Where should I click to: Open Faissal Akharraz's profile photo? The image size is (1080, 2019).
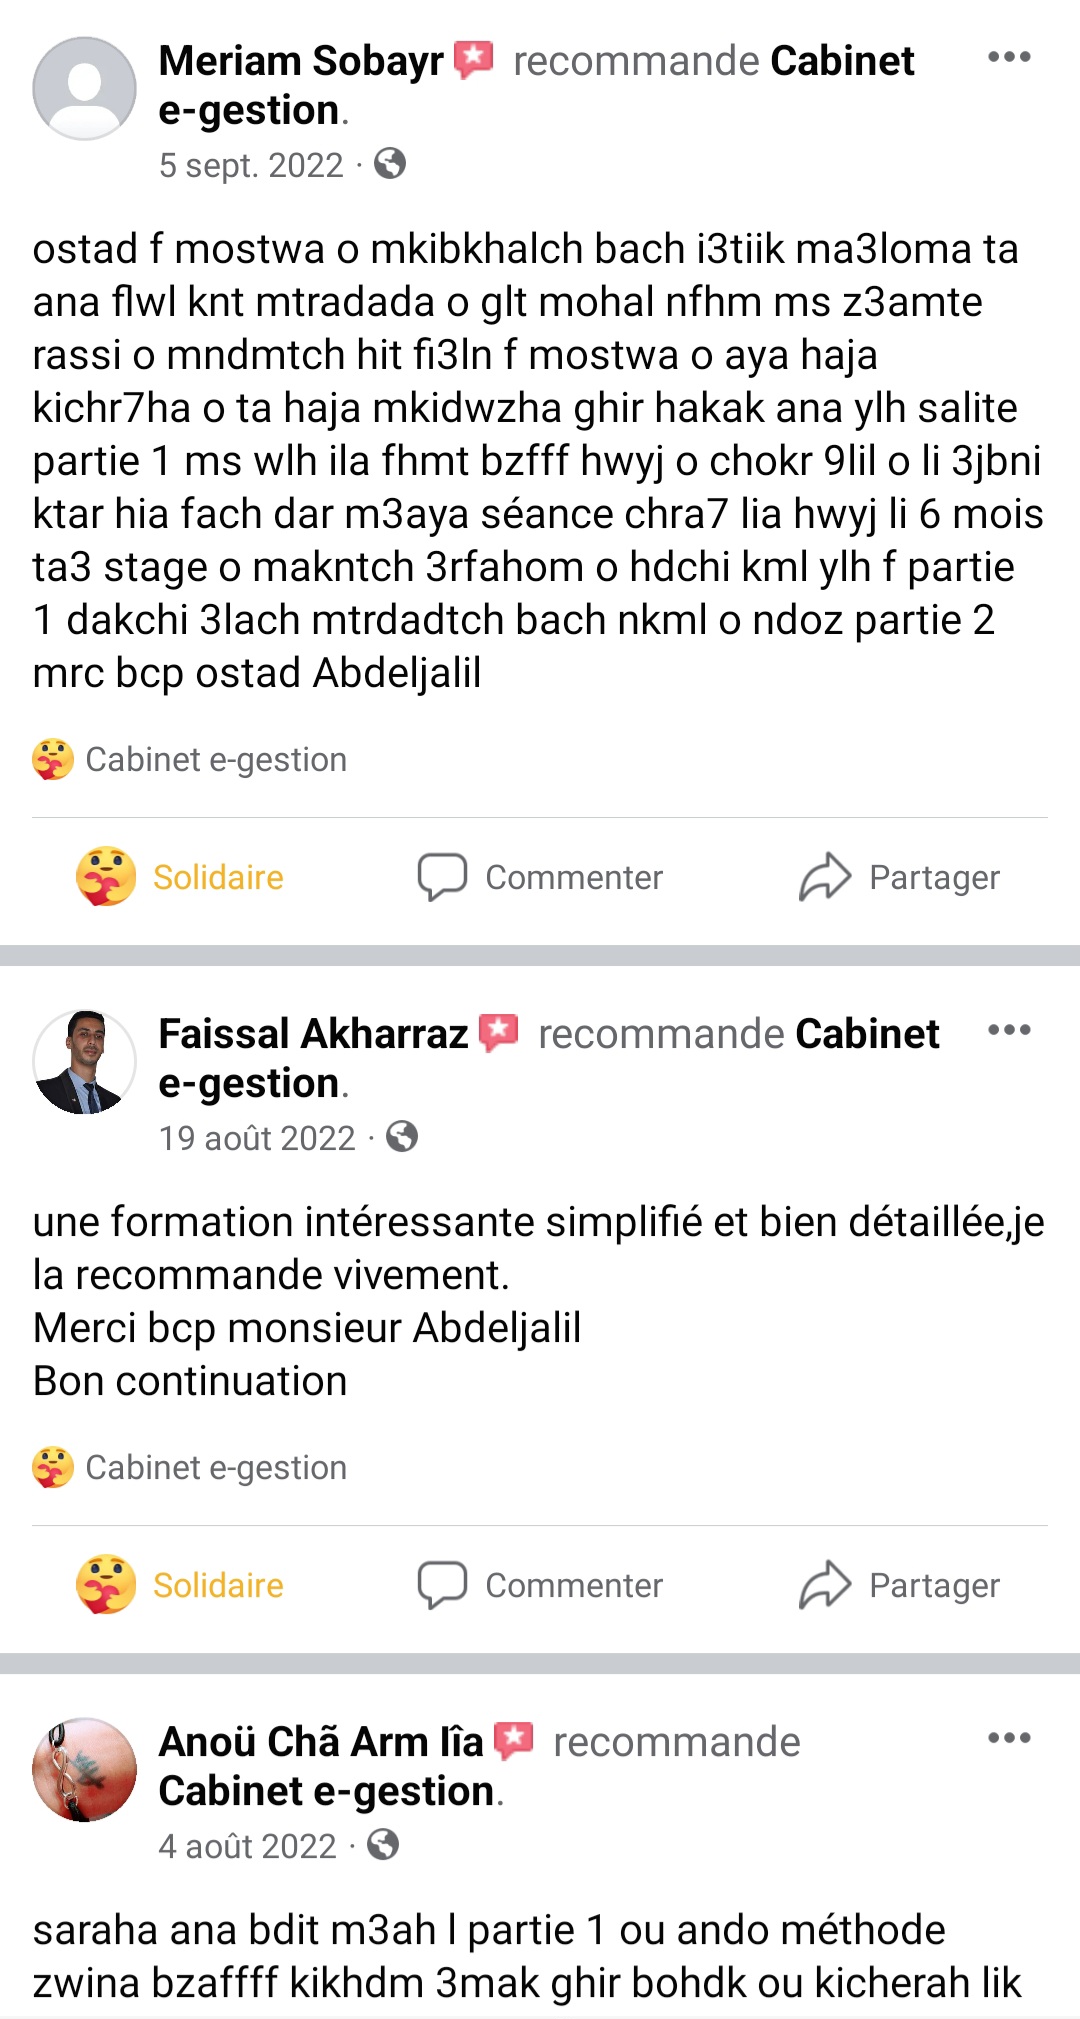(x=85, y=1062)
